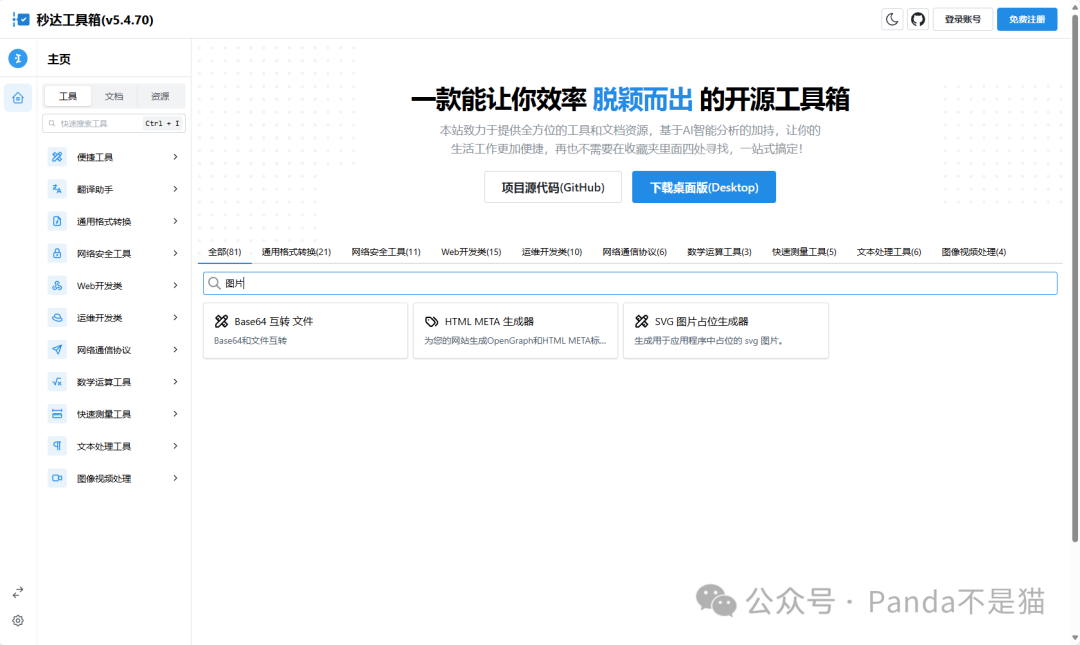This screenshot has height=645, width=1080.
Task: Click the page vertical scrollbar
Action: pos(1074,276)
